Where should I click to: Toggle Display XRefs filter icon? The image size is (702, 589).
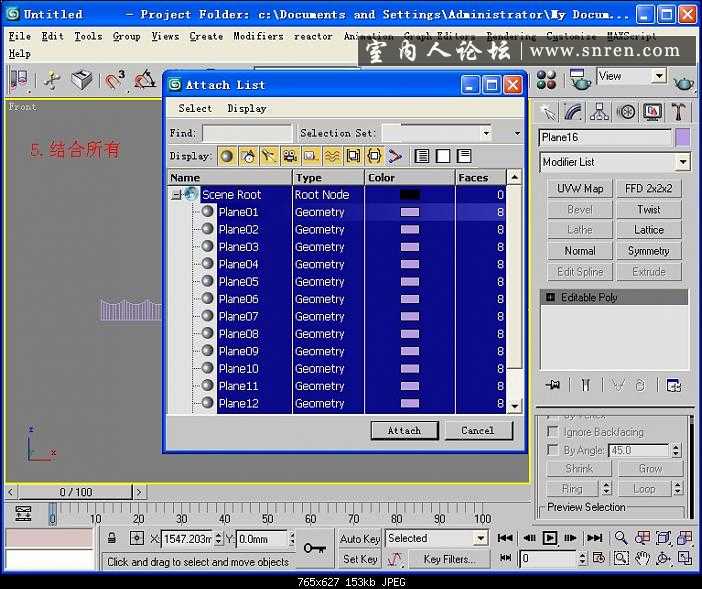point(374,156)
